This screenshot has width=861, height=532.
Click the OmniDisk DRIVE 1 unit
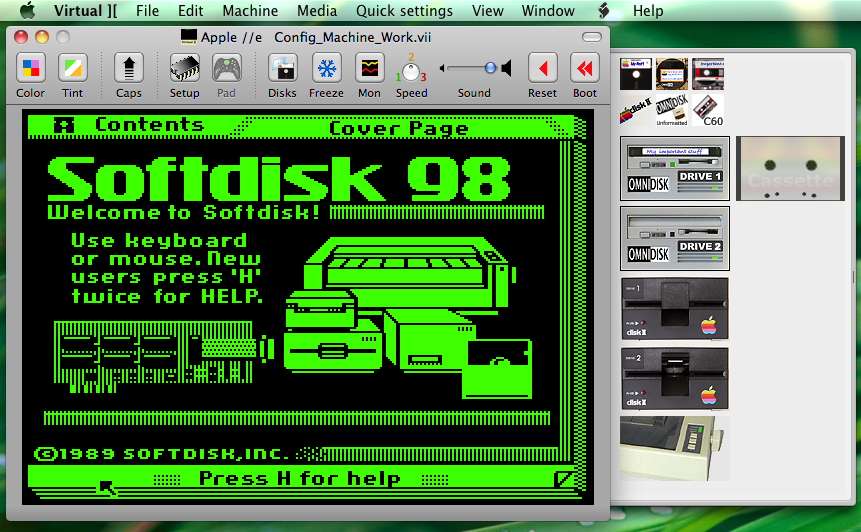pyautogui.click(x=675, y=169)
